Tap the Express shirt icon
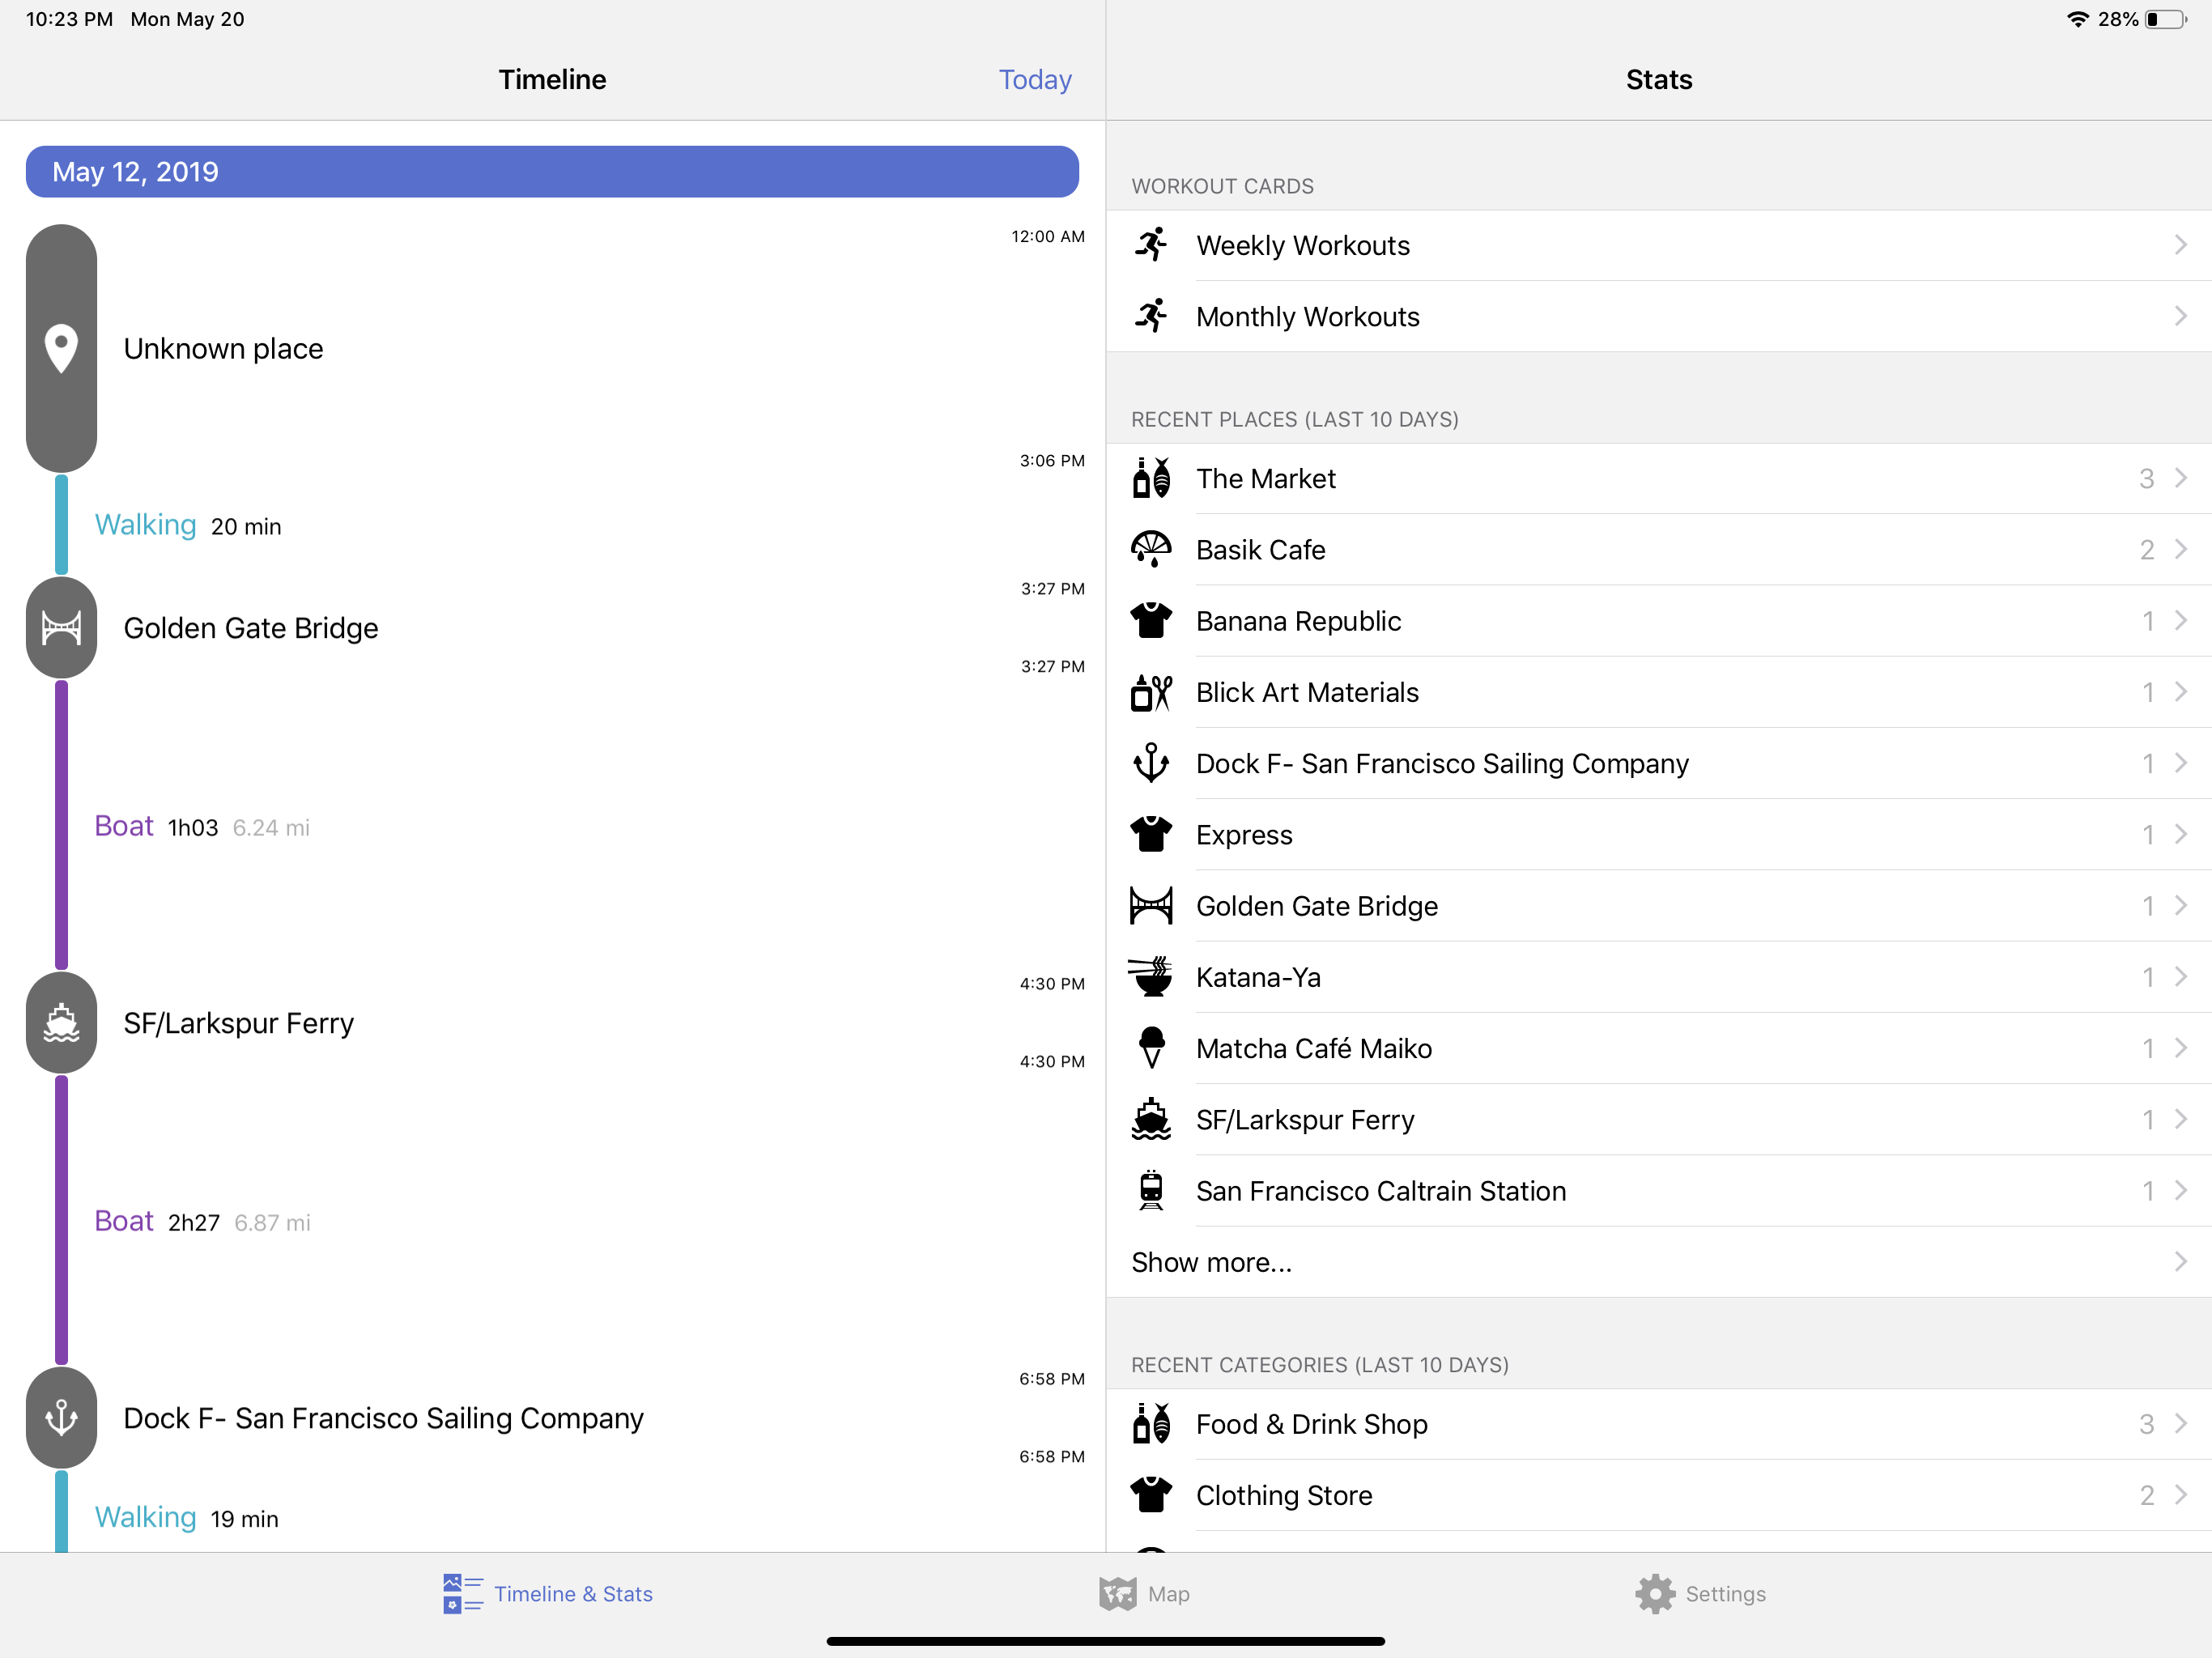This screenshot has height=1658, width=2212. pyautogui.click(x=1151, y=834)
